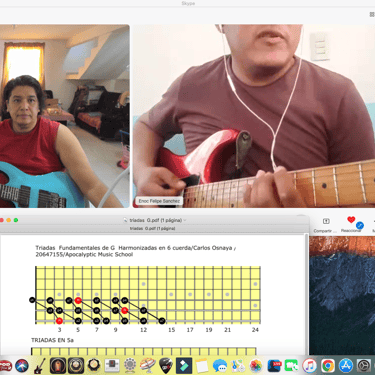Click the Enoc Felipe Sanchez name label

[159, 201]
